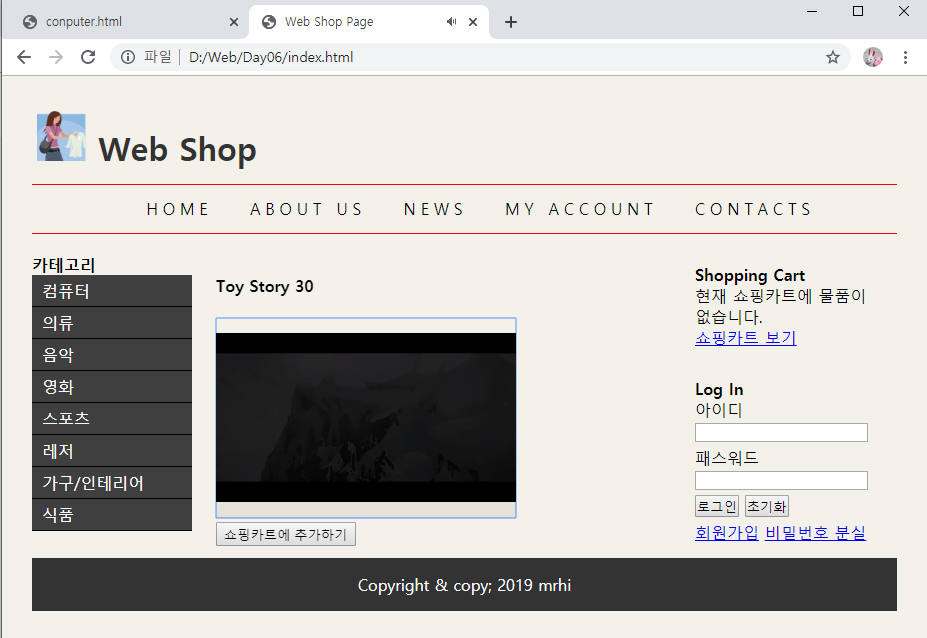Click the address bar URL
The height and width of the screenshot is (638, 927).
click(x=271, y=57)
